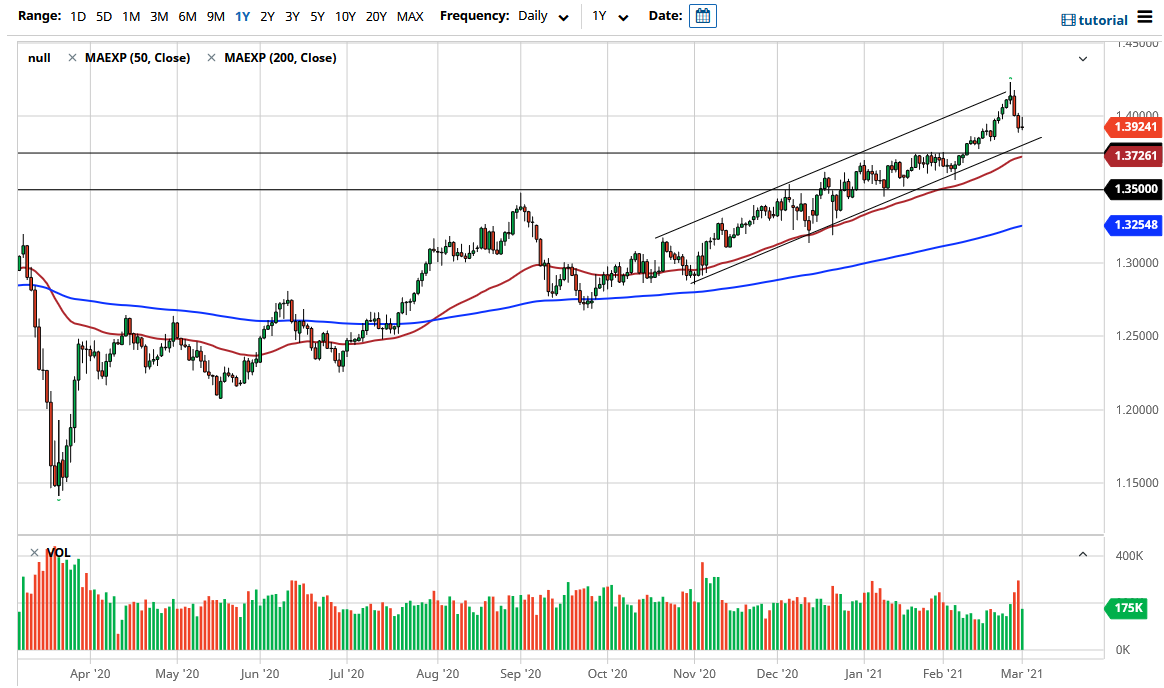This screenshot has height=688, width=1164.
Task: Switch range to 5Y
Action: pyautogui.click(x=316, y=17)
